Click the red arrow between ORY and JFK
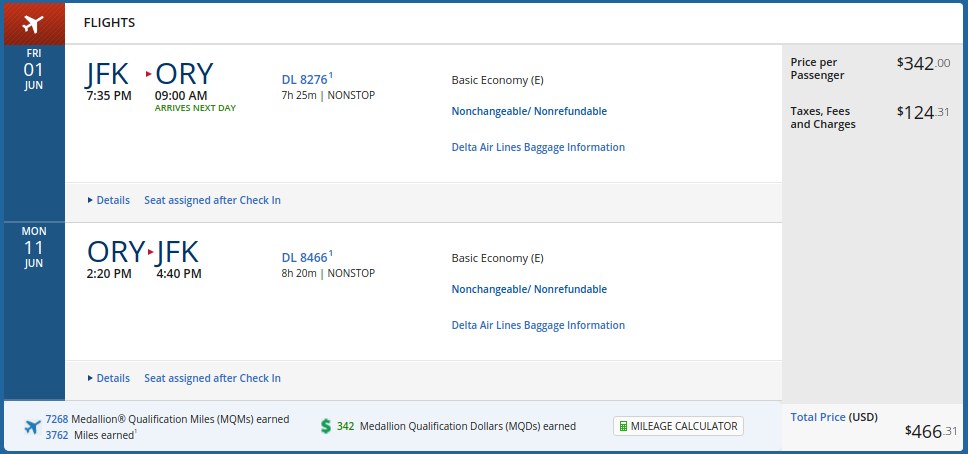This screenshot has height=454, width=968. point(150,252)
